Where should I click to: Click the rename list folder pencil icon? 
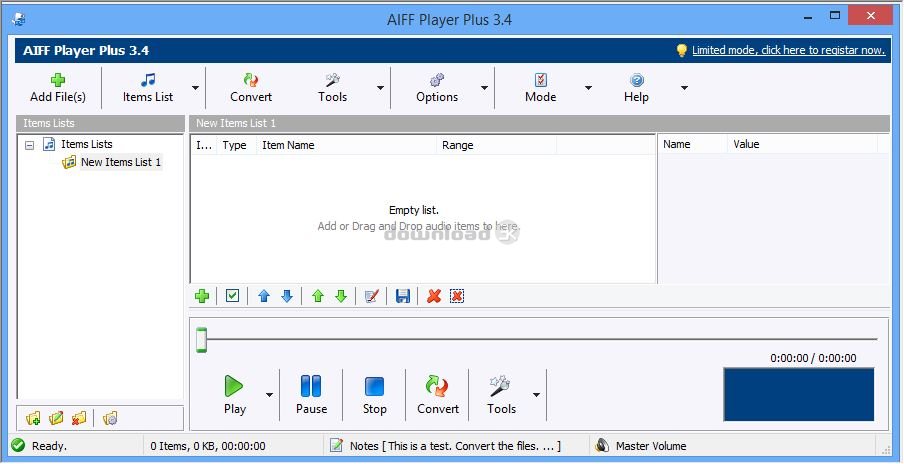56,418
